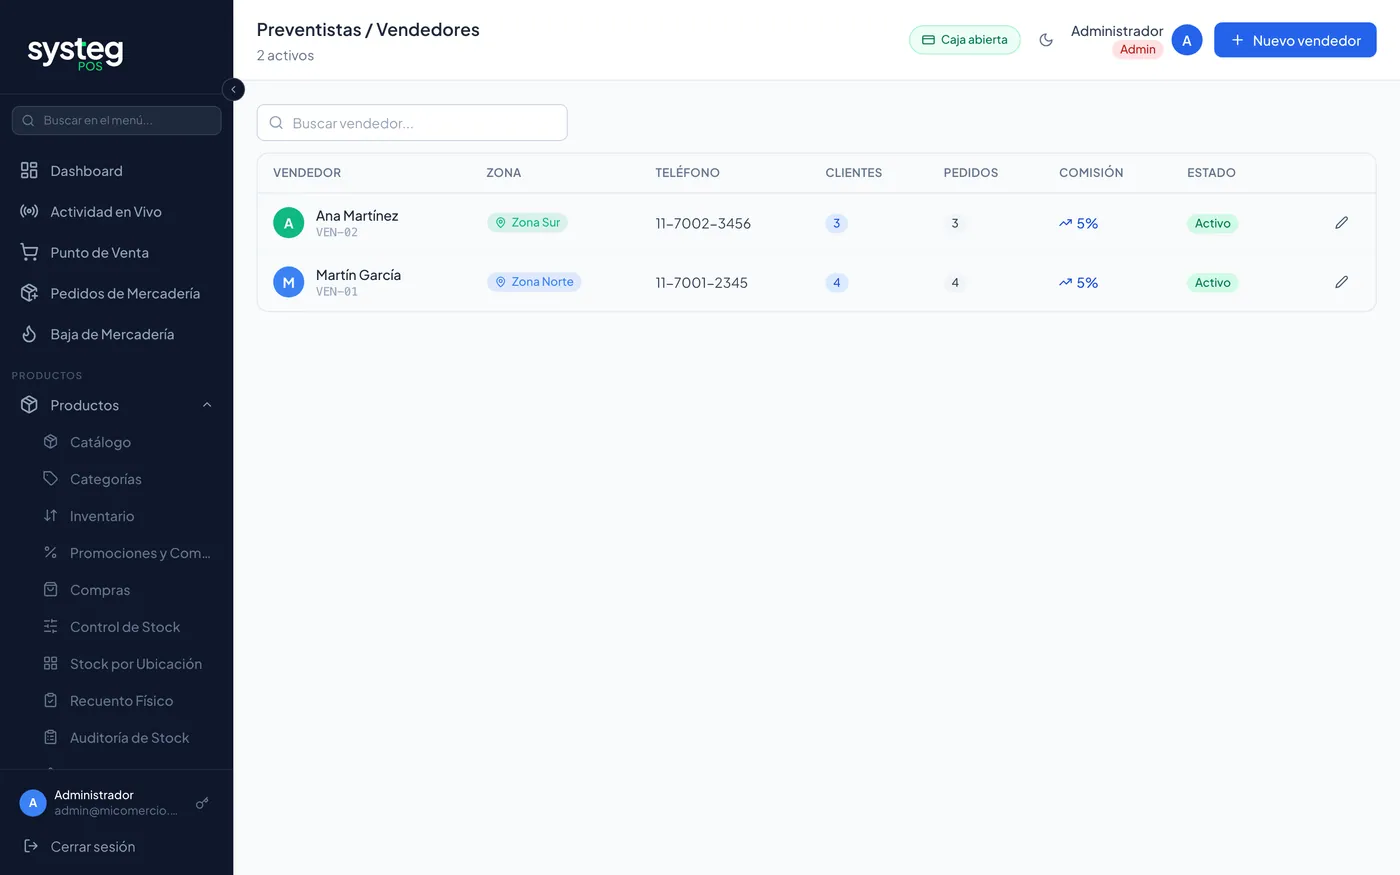Open Actividad en Vivo menu item
The width and height of the screenshot is (1400, 875).
click(116, 212)
